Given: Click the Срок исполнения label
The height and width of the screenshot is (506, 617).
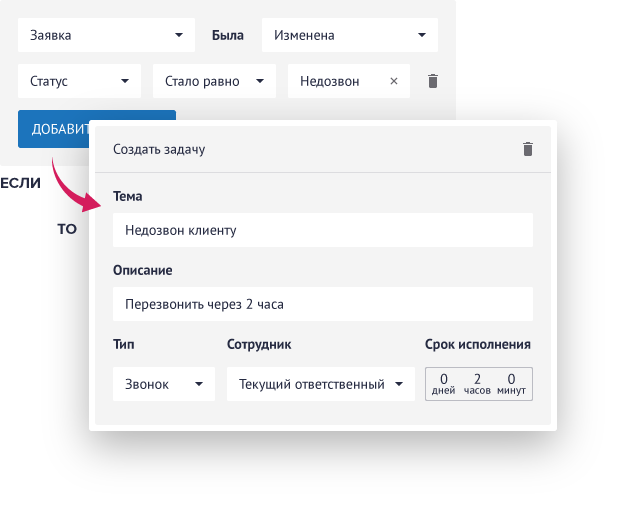Looking at the screenshot, I should (477, 345).
